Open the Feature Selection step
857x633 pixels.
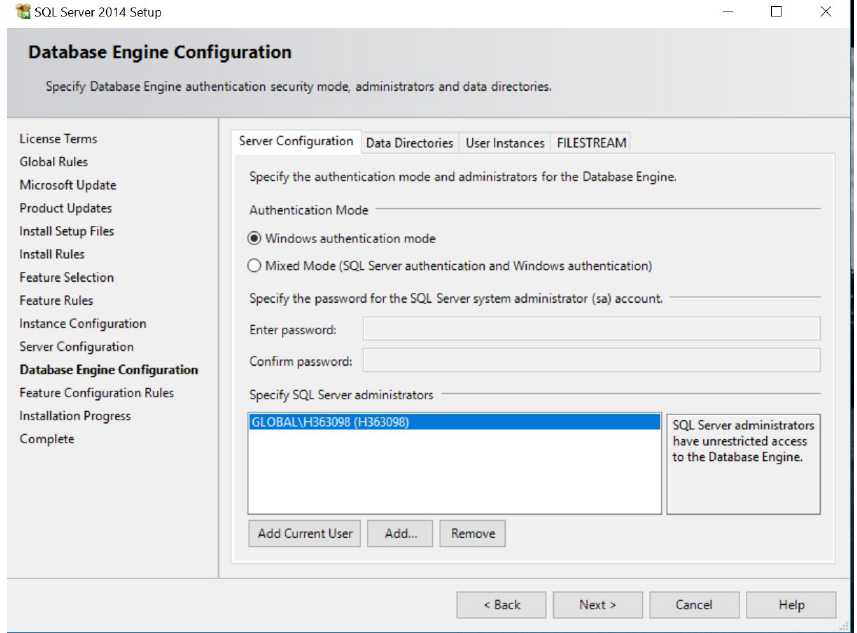tap(66, 277)
